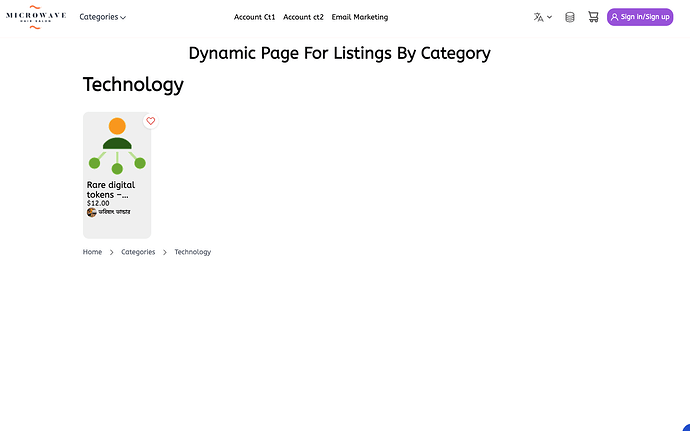Image resolution: width=690 pixels, height=431 pixels.
Task: Click the Technology breadcrumb link
Action: click(193, 252)
